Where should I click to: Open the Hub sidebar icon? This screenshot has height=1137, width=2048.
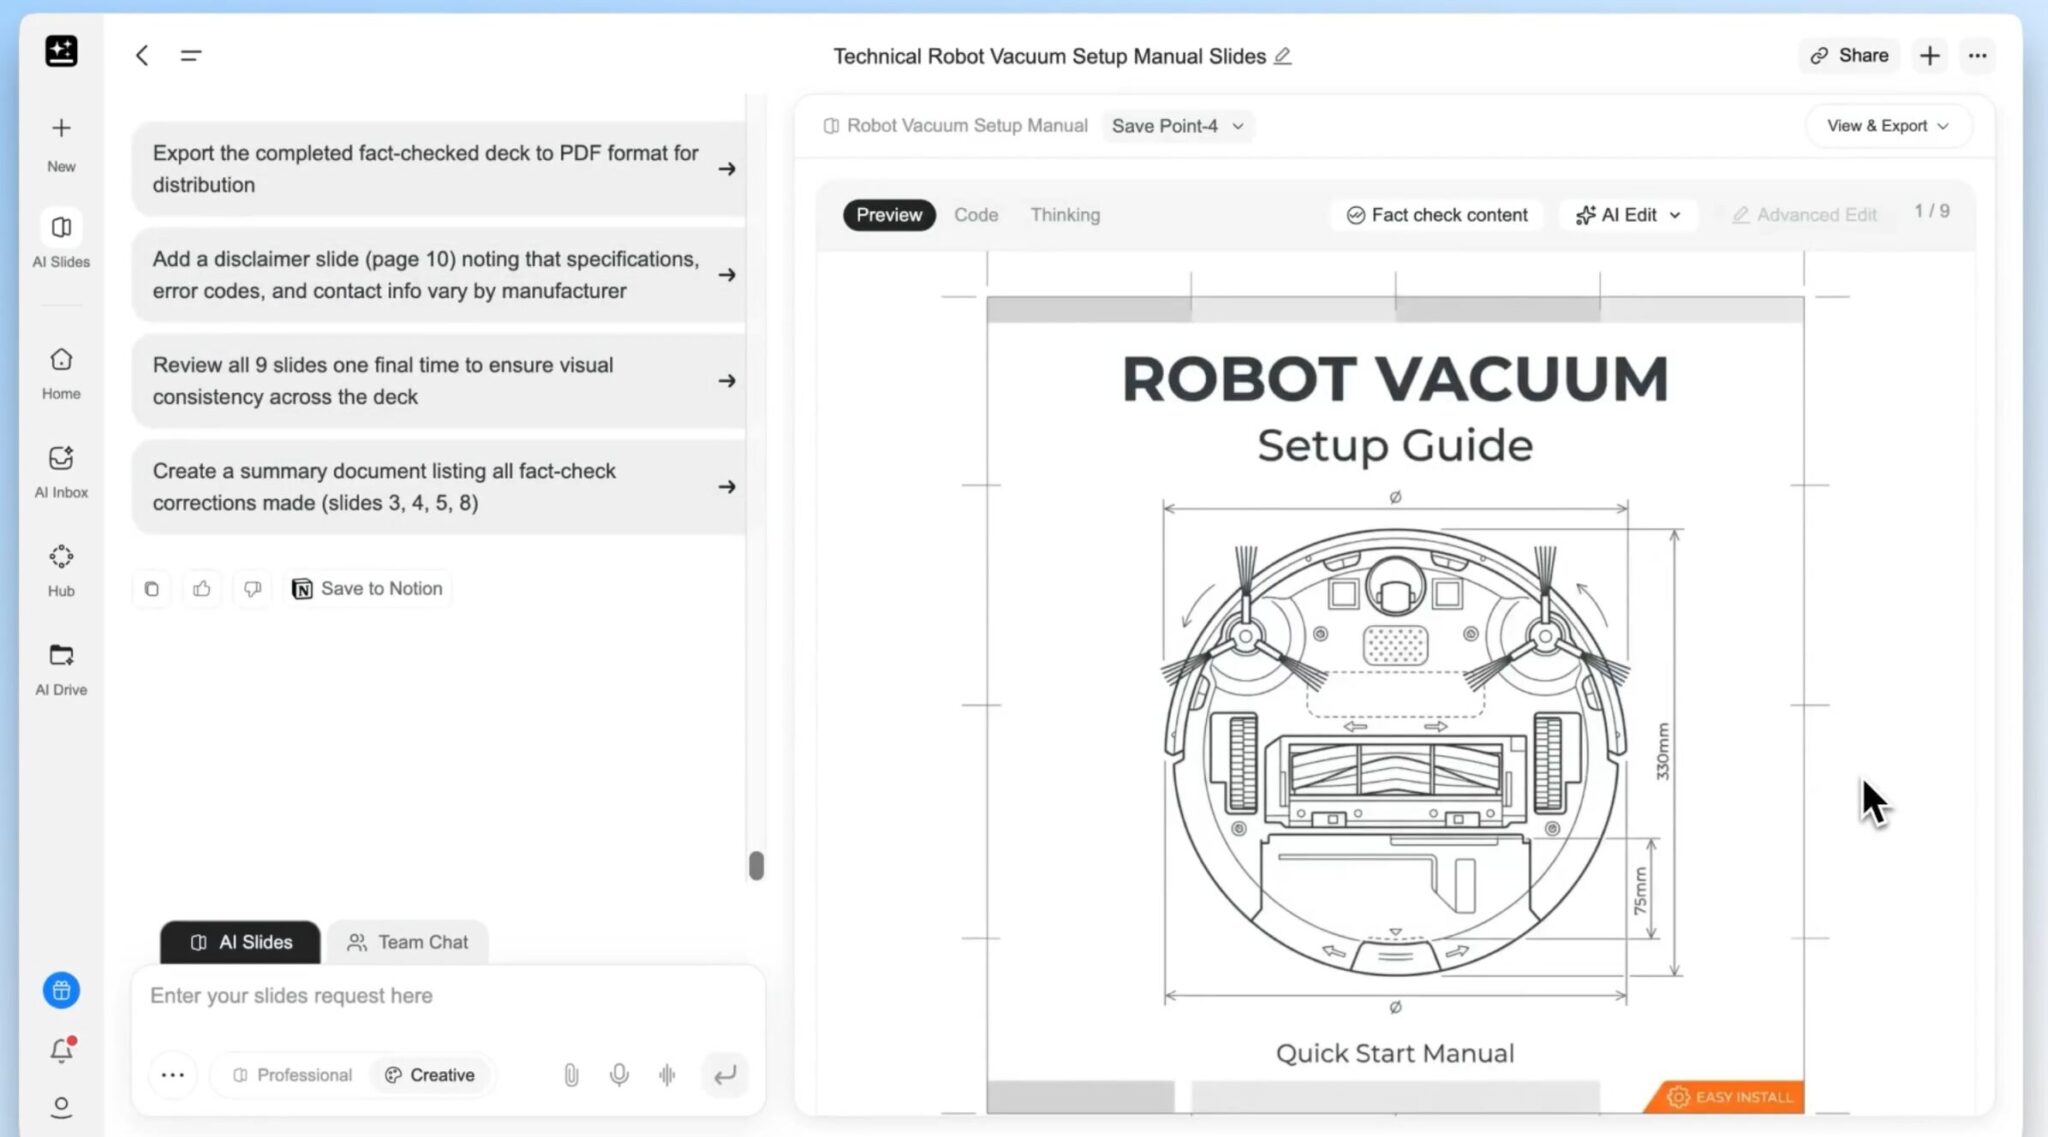(61, 557)
